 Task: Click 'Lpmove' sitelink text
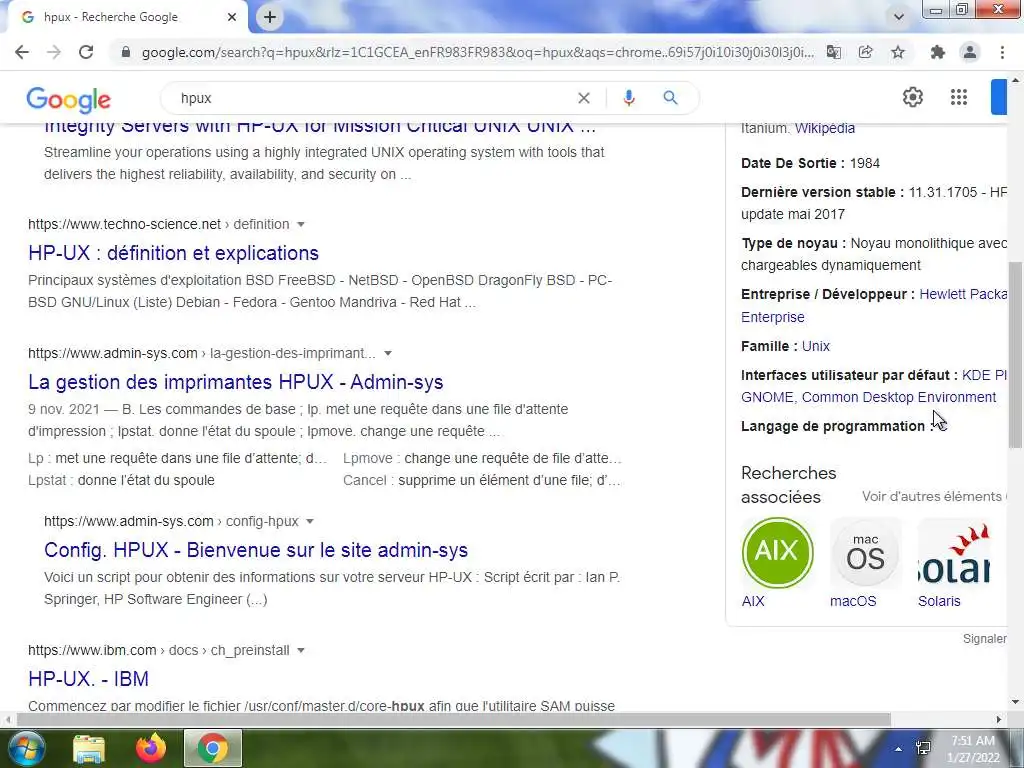pyautogui.click(x=368, y=458)
